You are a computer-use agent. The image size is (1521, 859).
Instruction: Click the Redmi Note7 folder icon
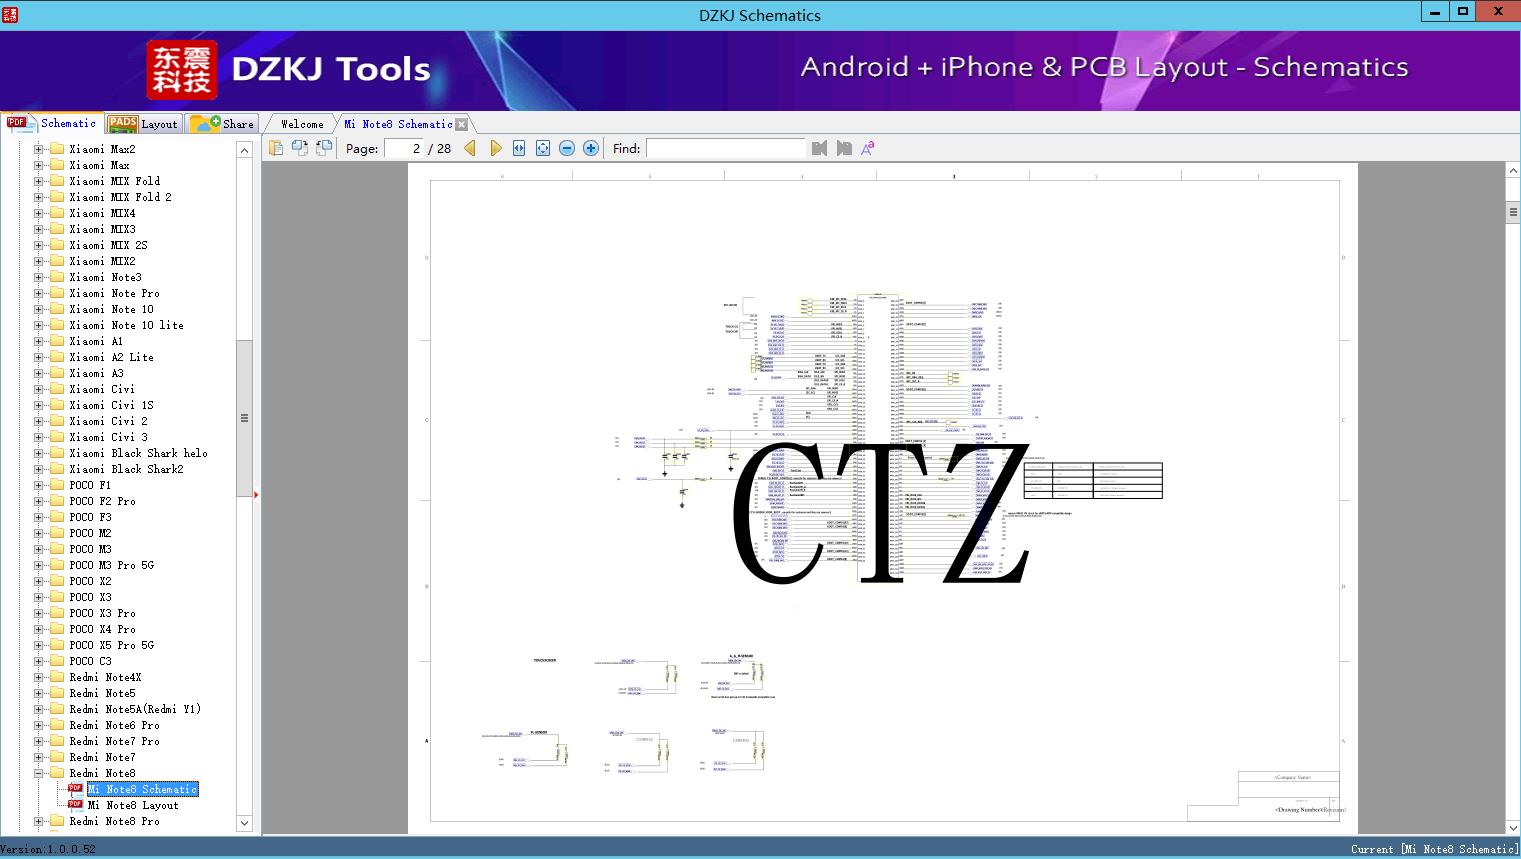[57, 757]
